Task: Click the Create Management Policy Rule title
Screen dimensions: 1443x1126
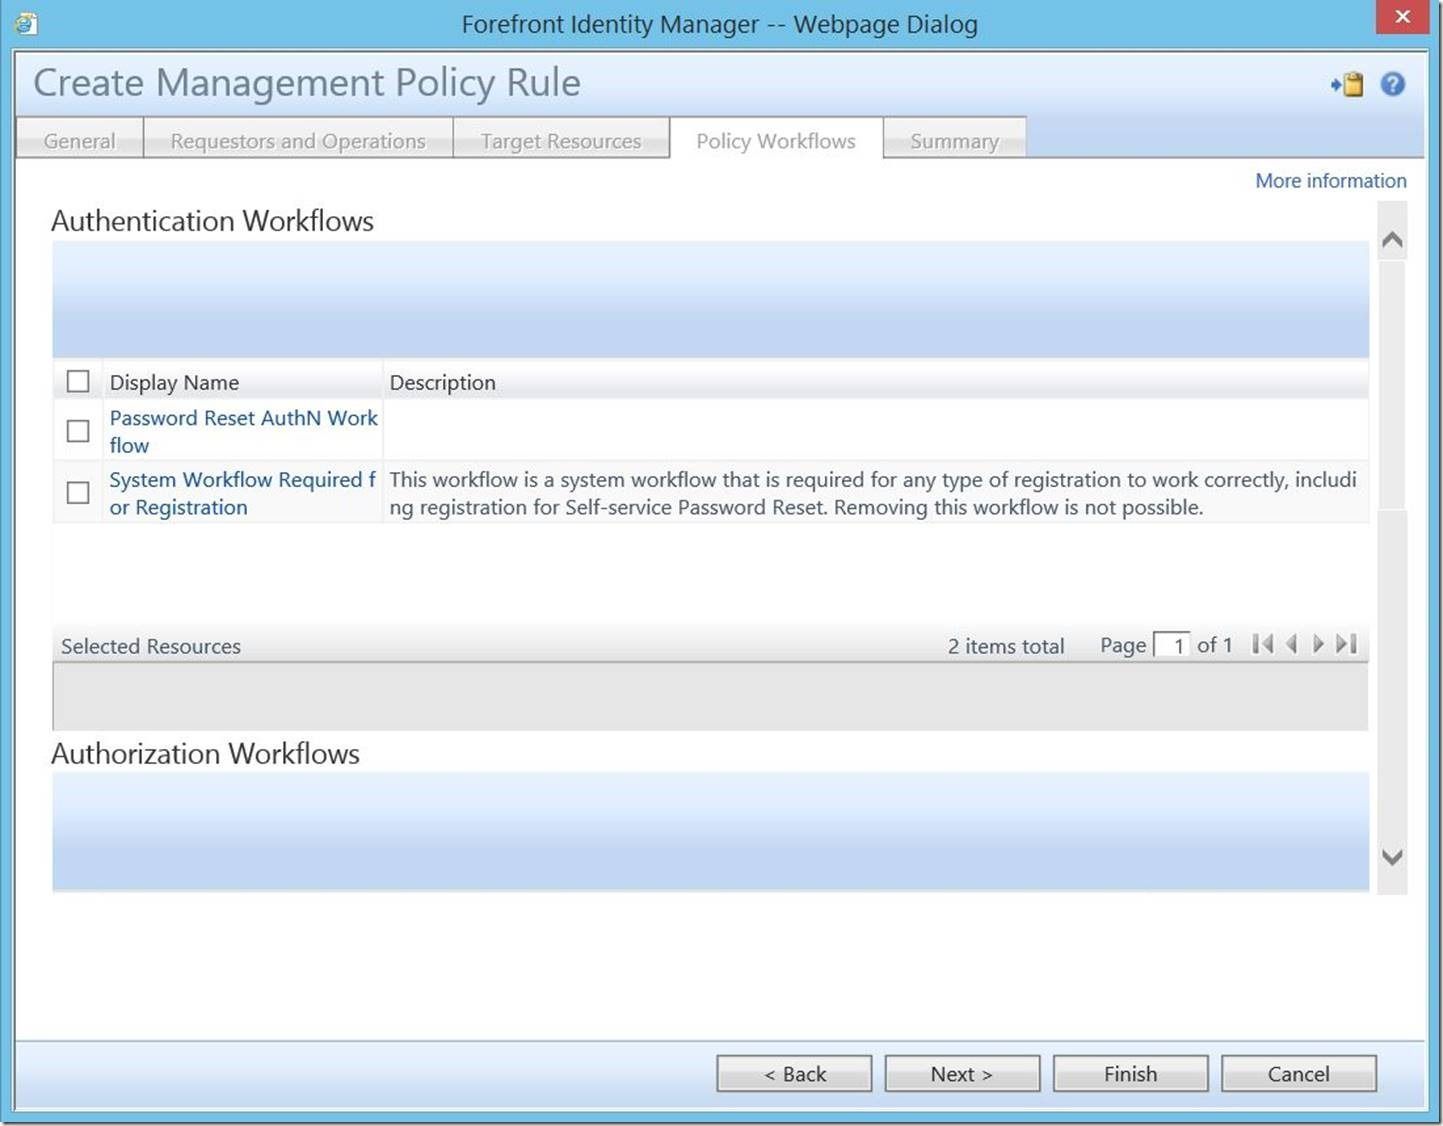Action: coord(307,82)
